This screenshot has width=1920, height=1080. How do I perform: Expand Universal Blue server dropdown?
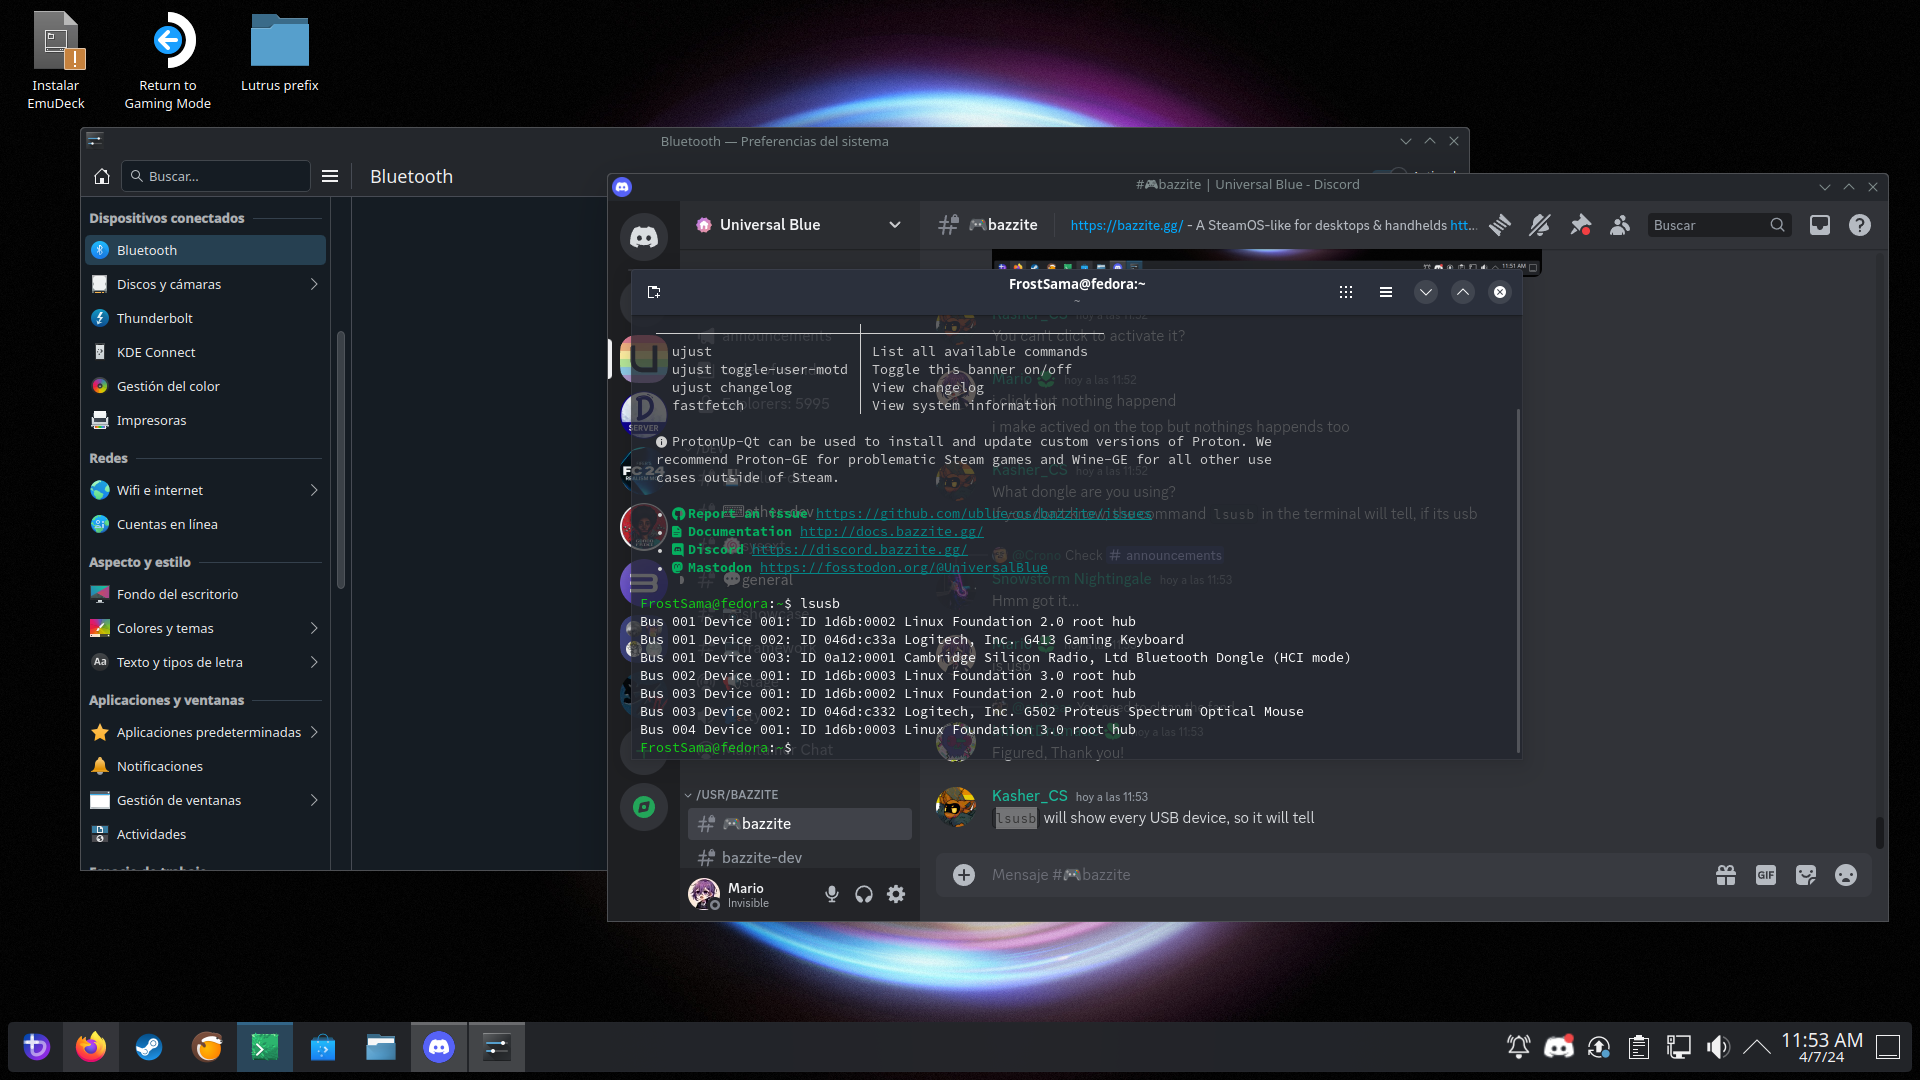pyautogui.click(x=895, y=225)
